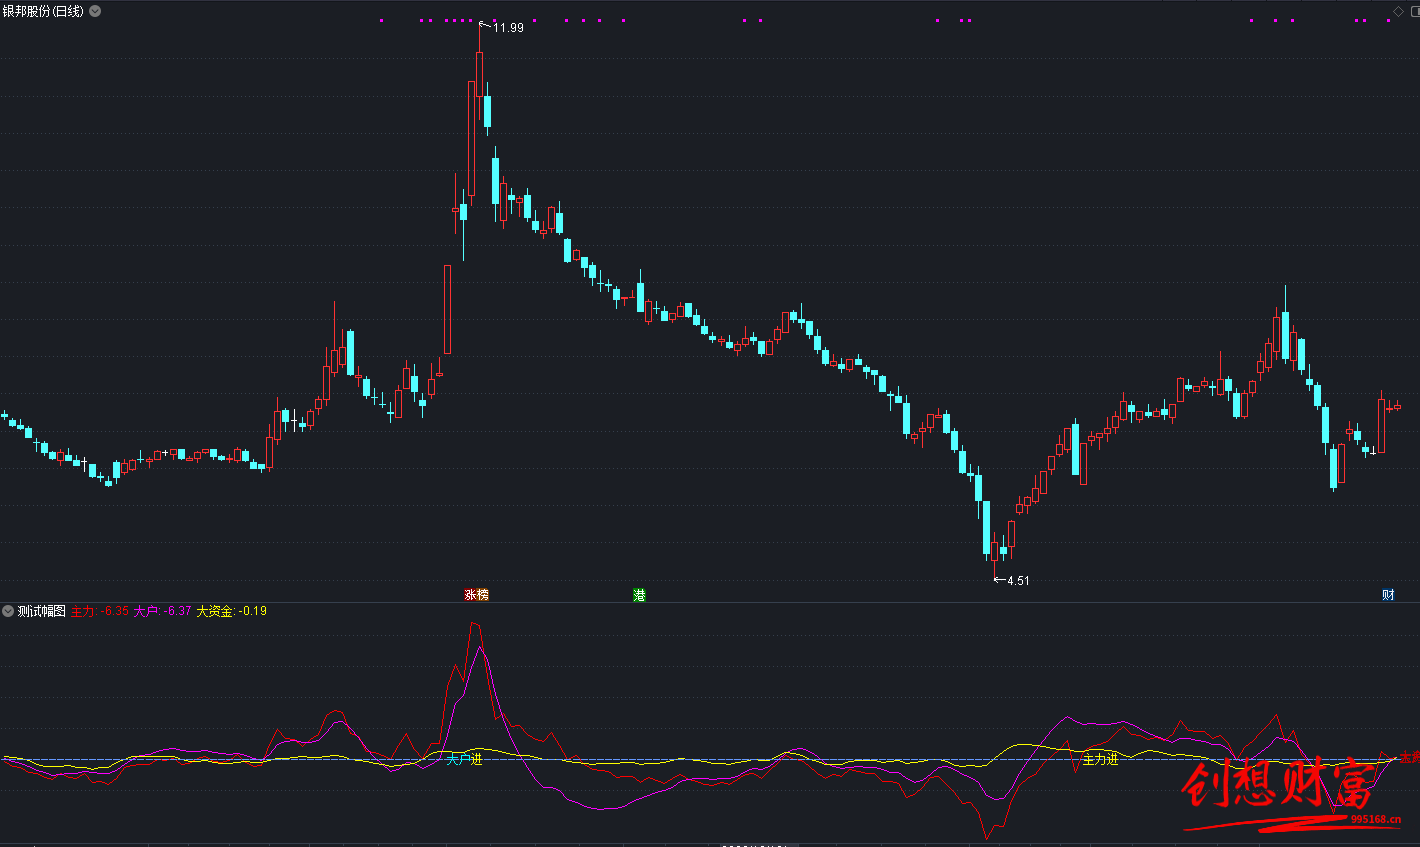The image size is (1420, 847).
Task: Click the diamond icon at top right
Action: coord(1398,12)
